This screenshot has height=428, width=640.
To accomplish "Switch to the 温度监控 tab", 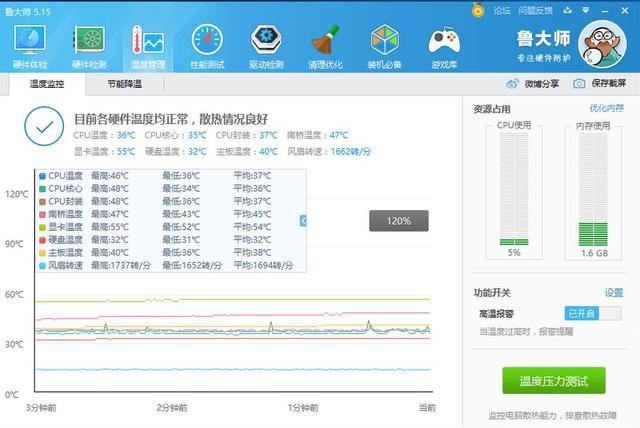I will (47, 84).
